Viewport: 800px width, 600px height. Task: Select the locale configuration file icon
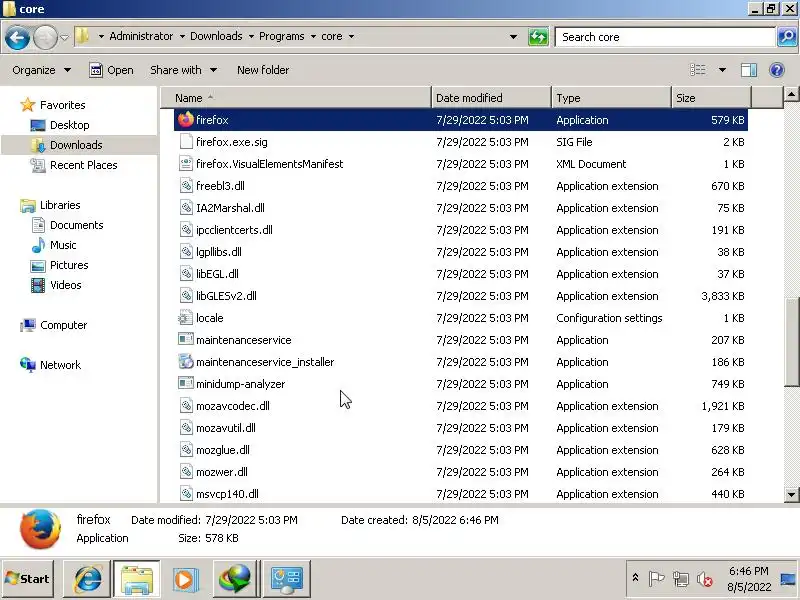pos(186,318)
